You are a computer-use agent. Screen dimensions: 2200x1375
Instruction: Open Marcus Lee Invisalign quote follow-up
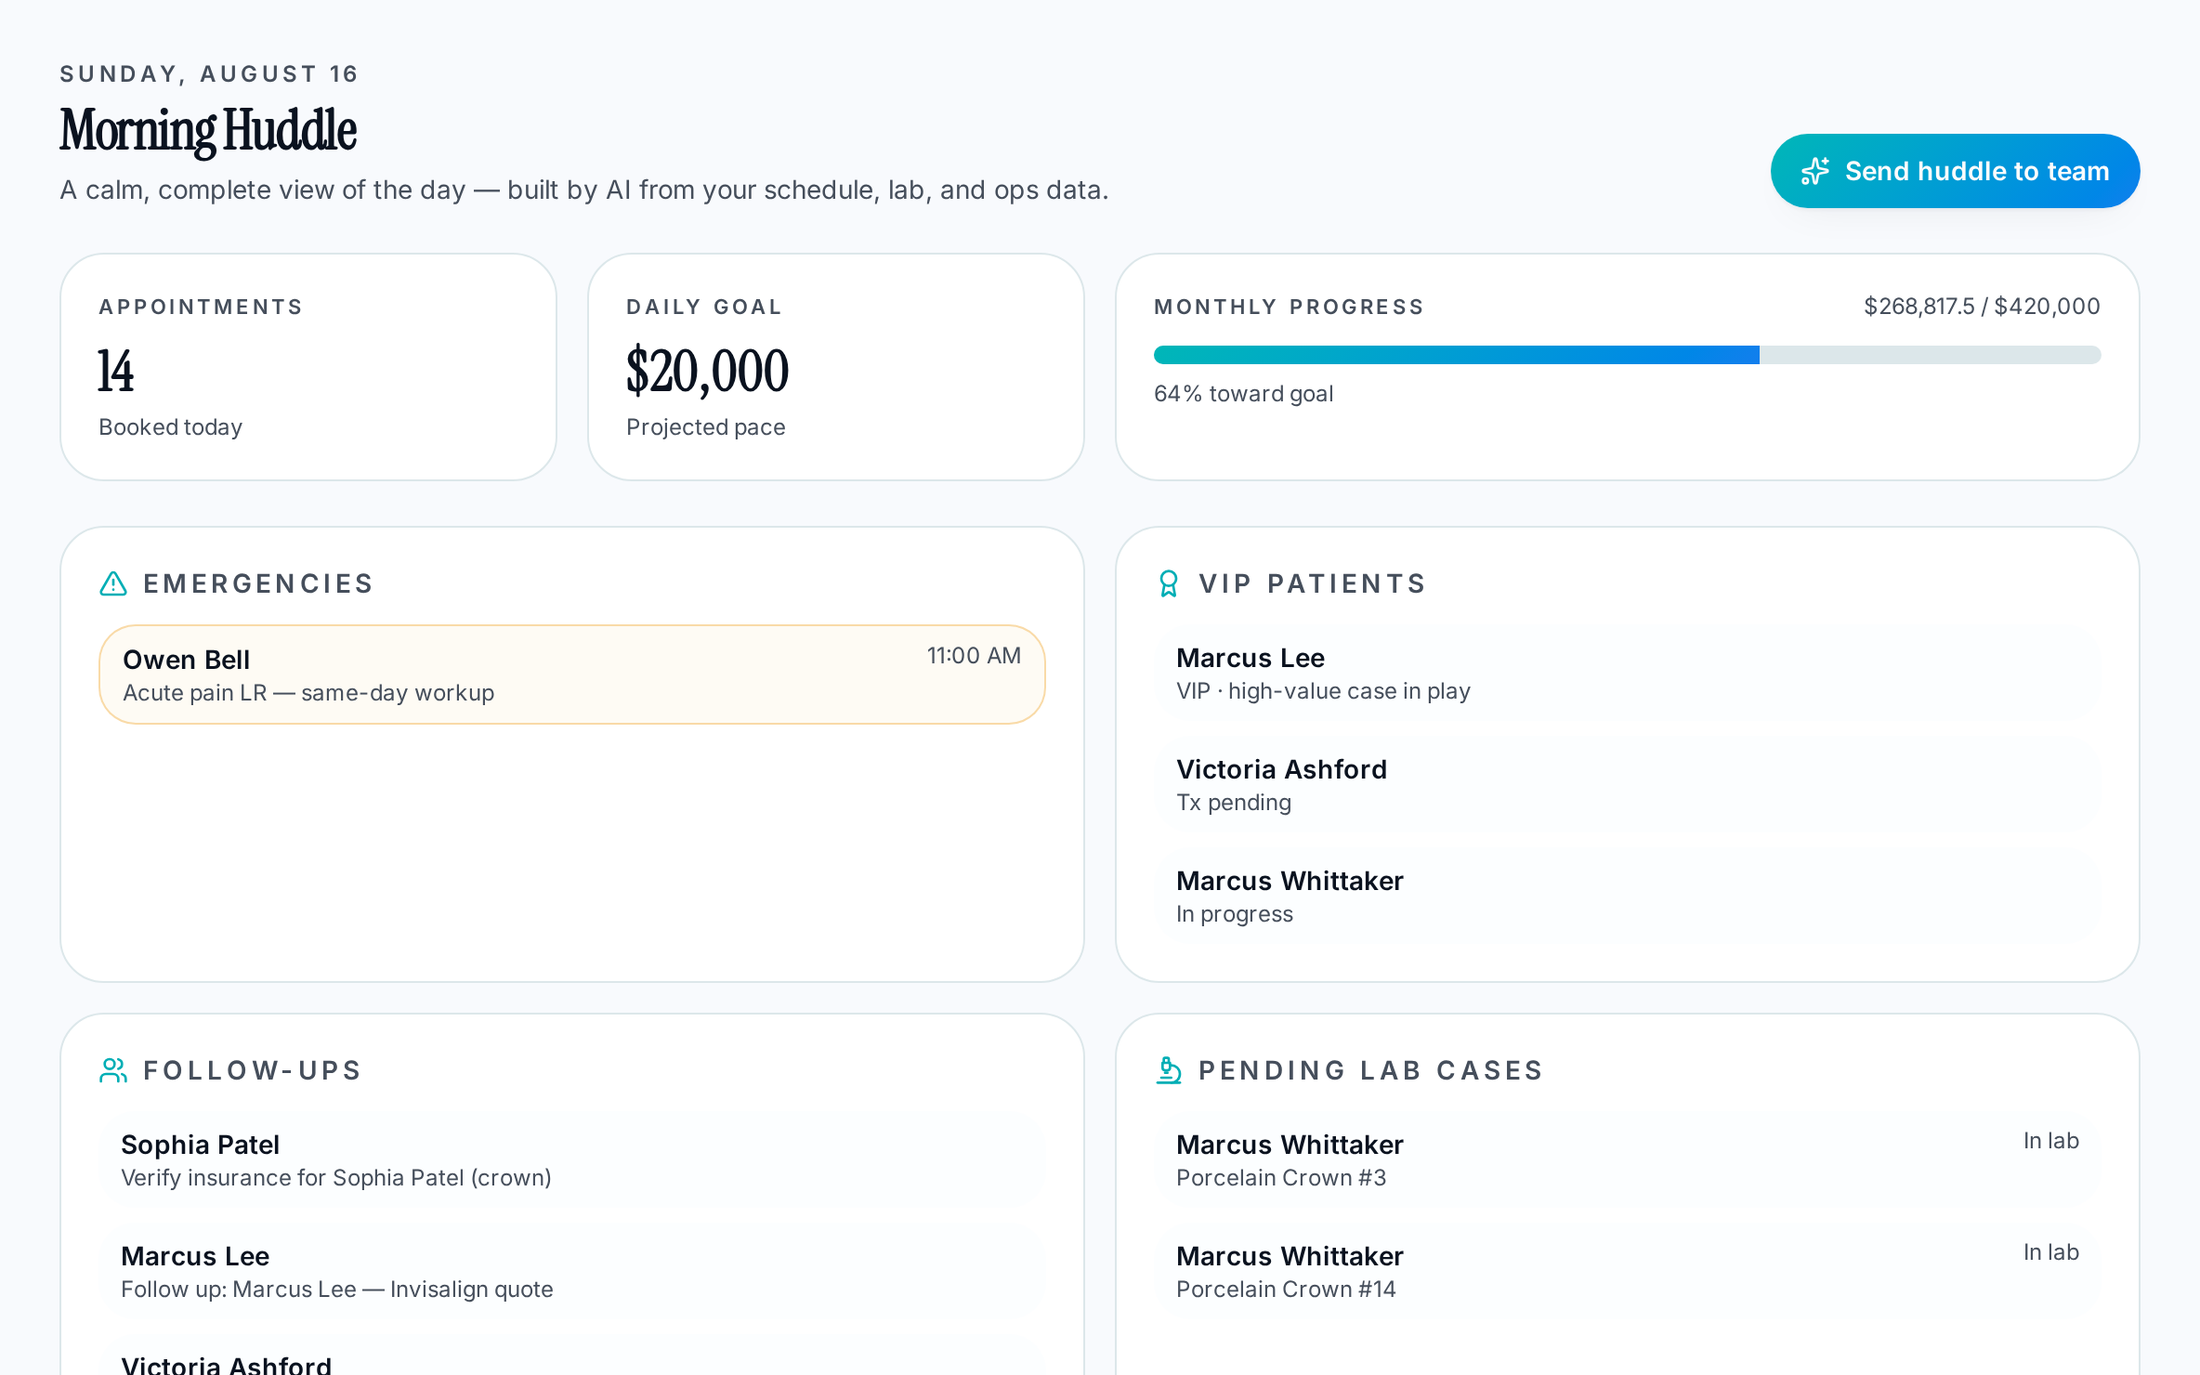click(572, 1271)
